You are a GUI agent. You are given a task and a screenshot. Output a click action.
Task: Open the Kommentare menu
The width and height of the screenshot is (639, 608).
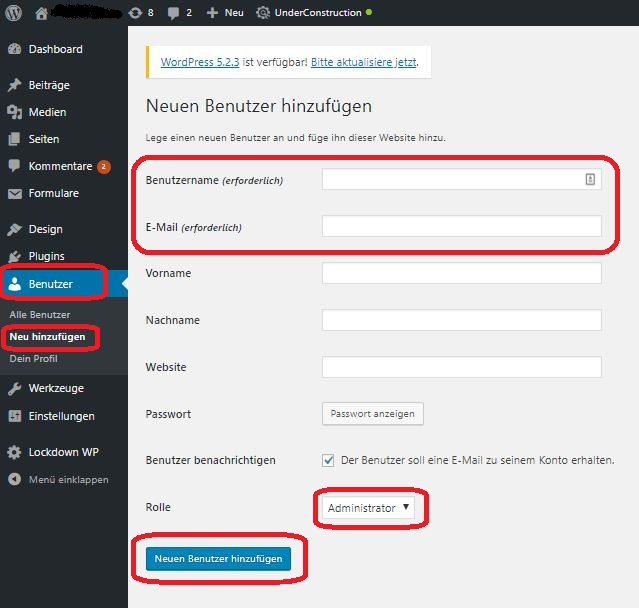(x=60, y=166)
